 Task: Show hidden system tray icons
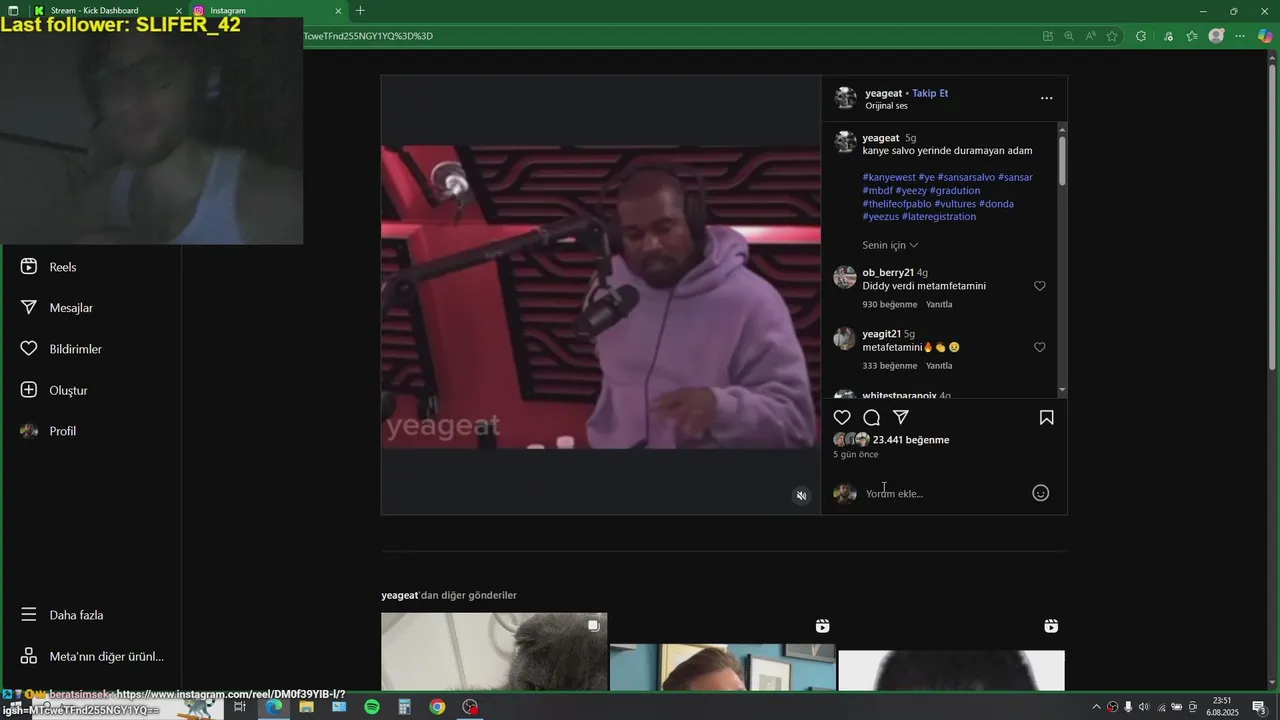click(x=1097, y=707)
